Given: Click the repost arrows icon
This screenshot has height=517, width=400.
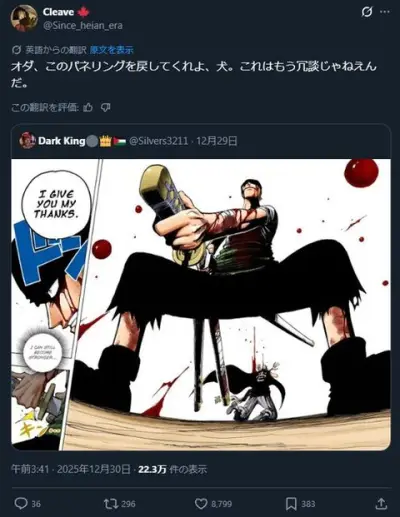Looking at the screenshot, I should 110,503.
